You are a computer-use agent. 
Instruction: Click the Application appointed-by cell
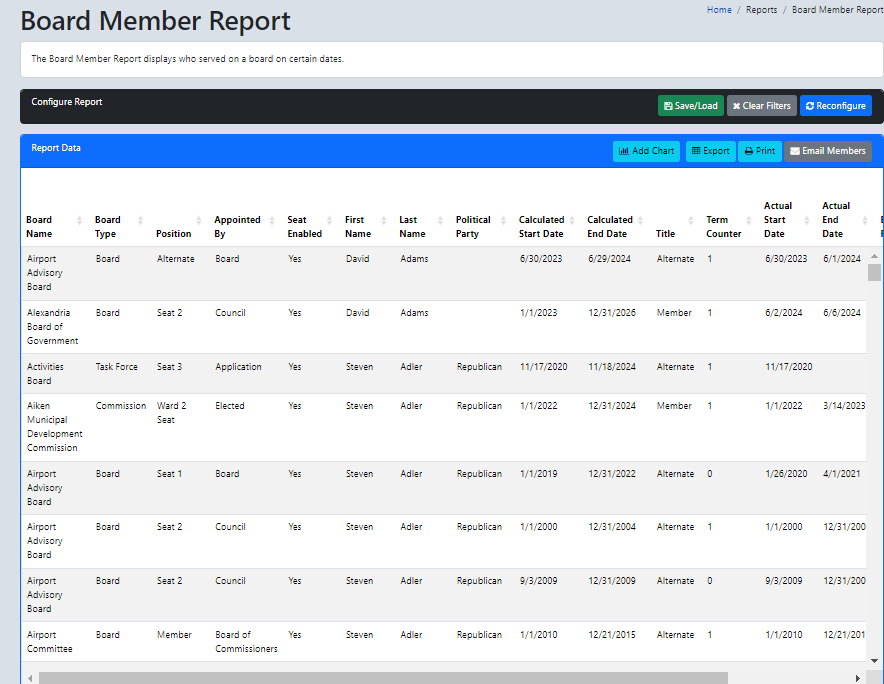click(x=238, y=367)
